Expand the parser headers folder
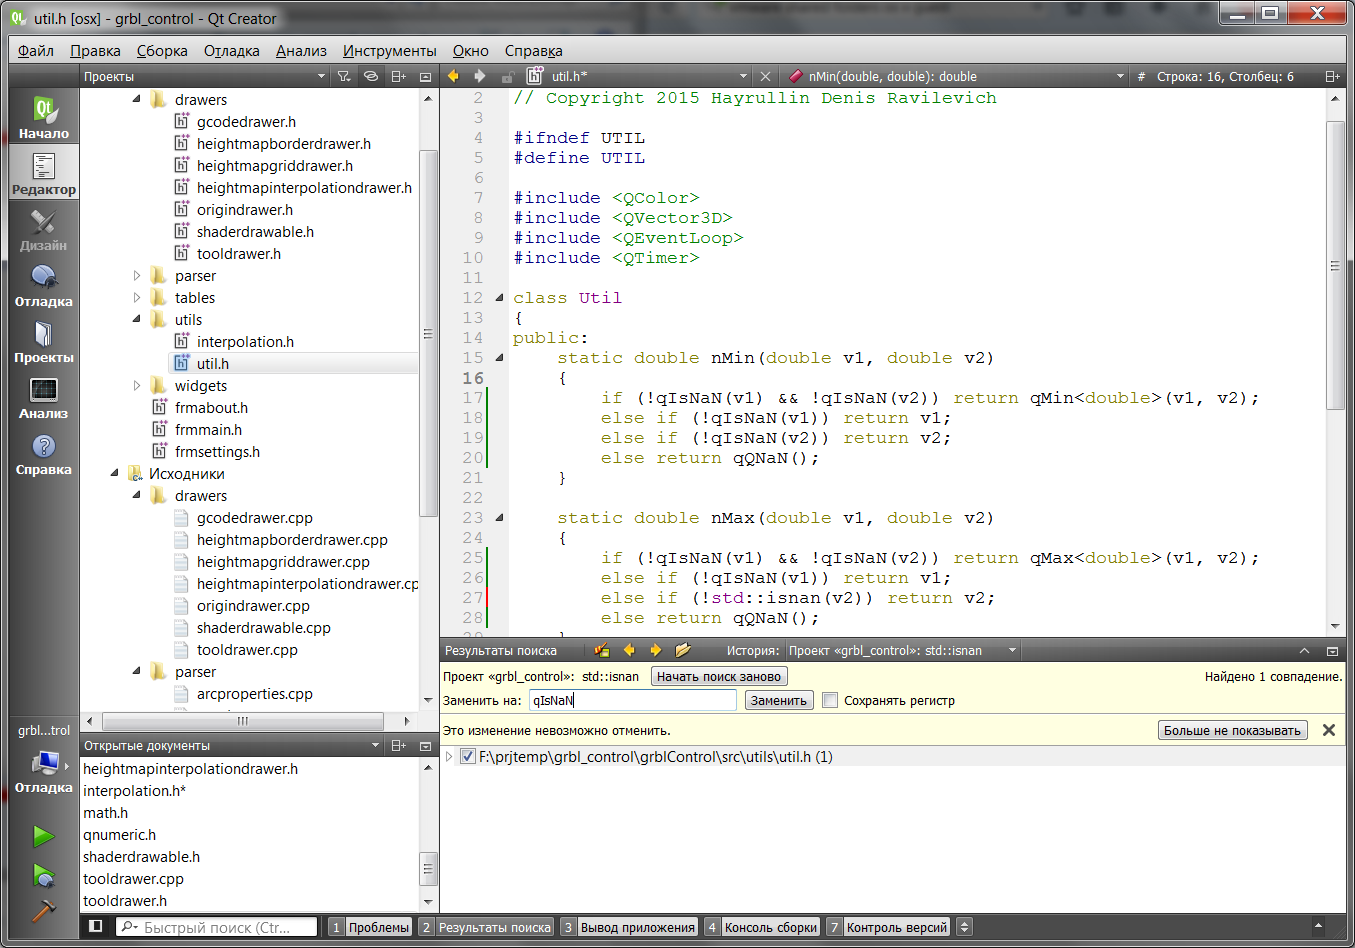The width and height of the screenshot is (1355, 948). [137, 275]
